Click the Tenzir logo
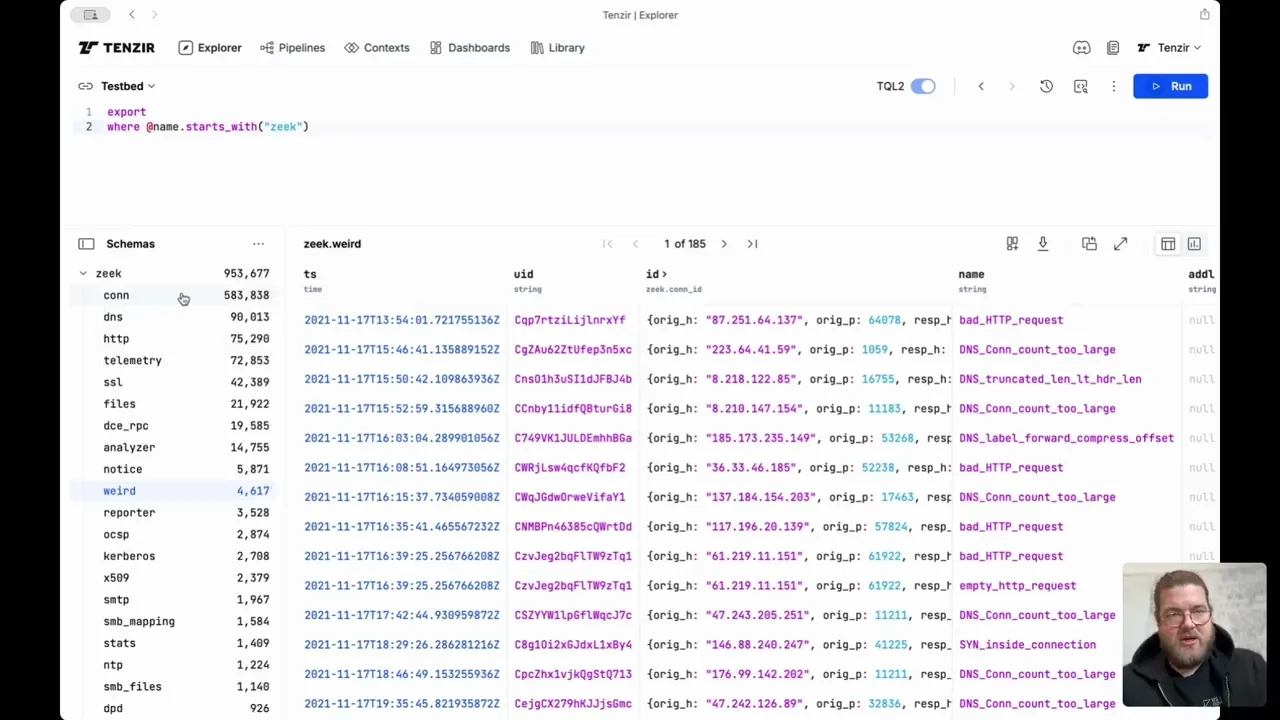Screen dimensions: 1280x720 tap(116, 47)
